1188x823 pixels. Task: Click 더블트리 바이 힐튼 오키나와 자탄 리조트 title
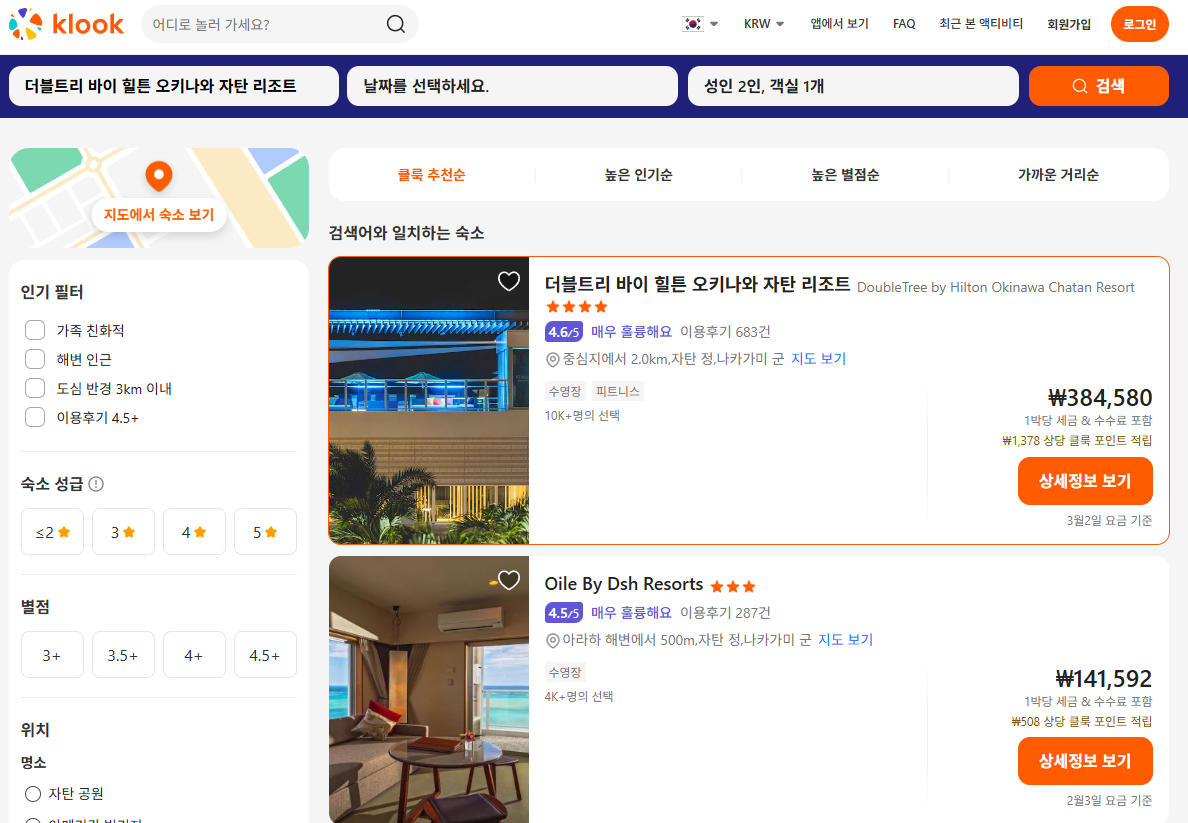pyautogui.click(x=697, y=284)
